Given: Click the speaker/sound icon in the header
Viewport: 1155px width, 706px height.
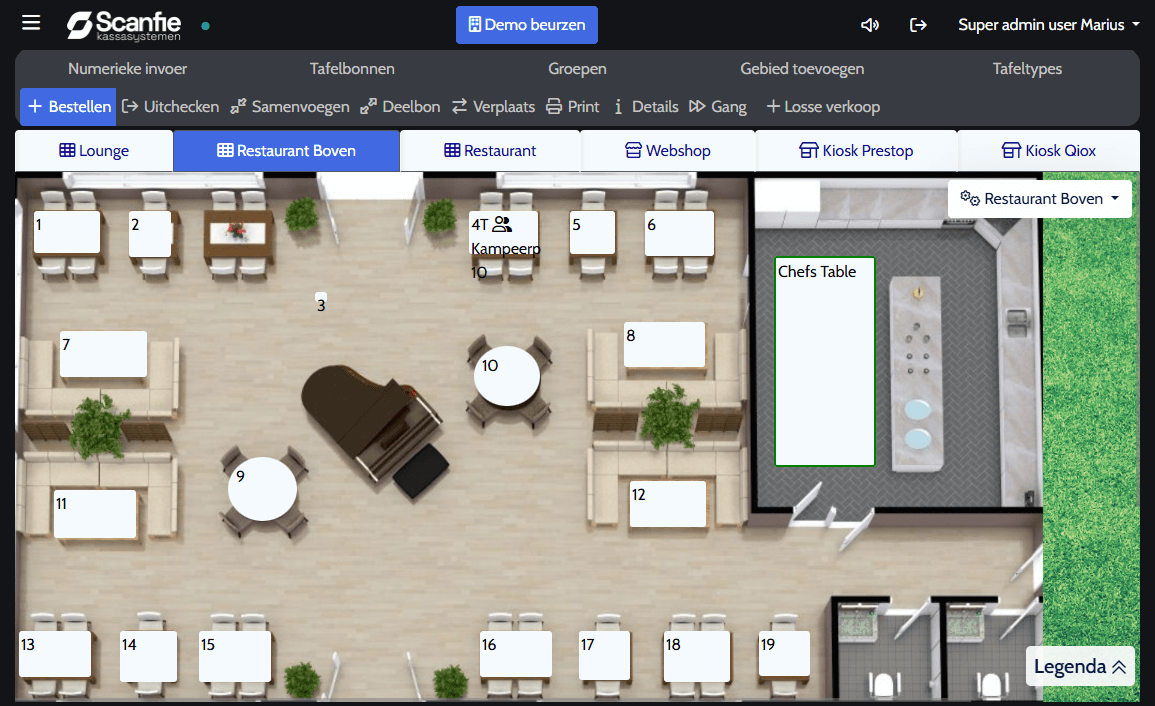Looking at the screenshot, I should coord(870,24).
